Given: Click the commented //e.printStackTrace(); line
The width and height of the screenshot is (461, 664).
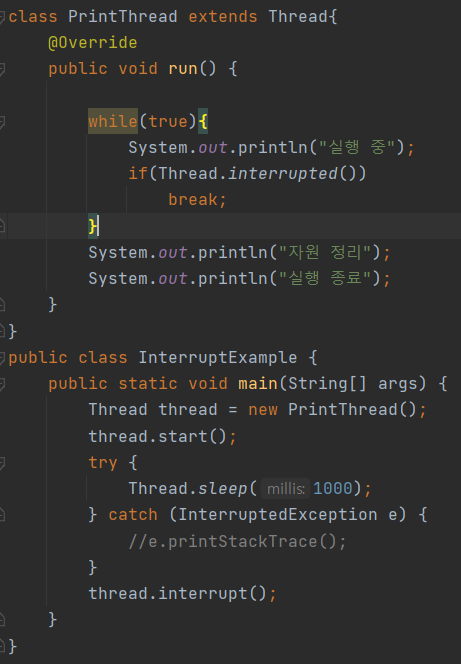Looking at the screenshot, I should click(x=237, y=542).
